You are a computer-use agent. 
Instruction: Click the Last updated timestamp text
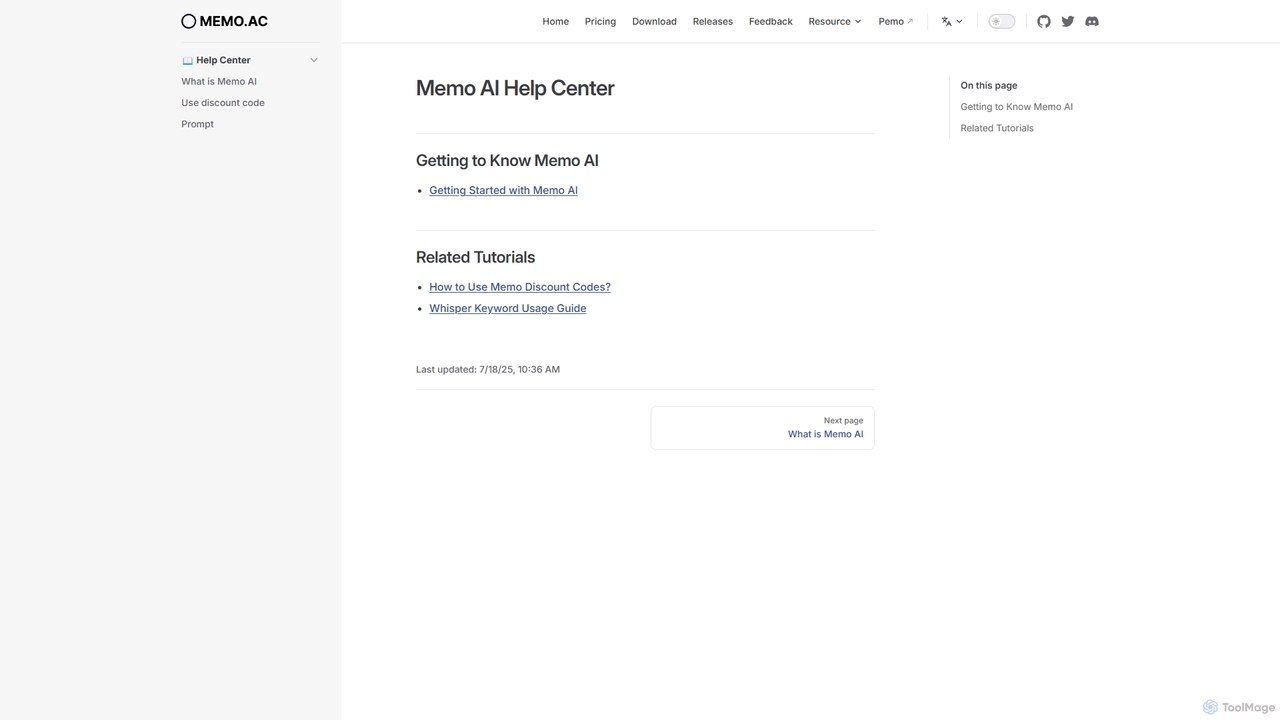point(488,370)
